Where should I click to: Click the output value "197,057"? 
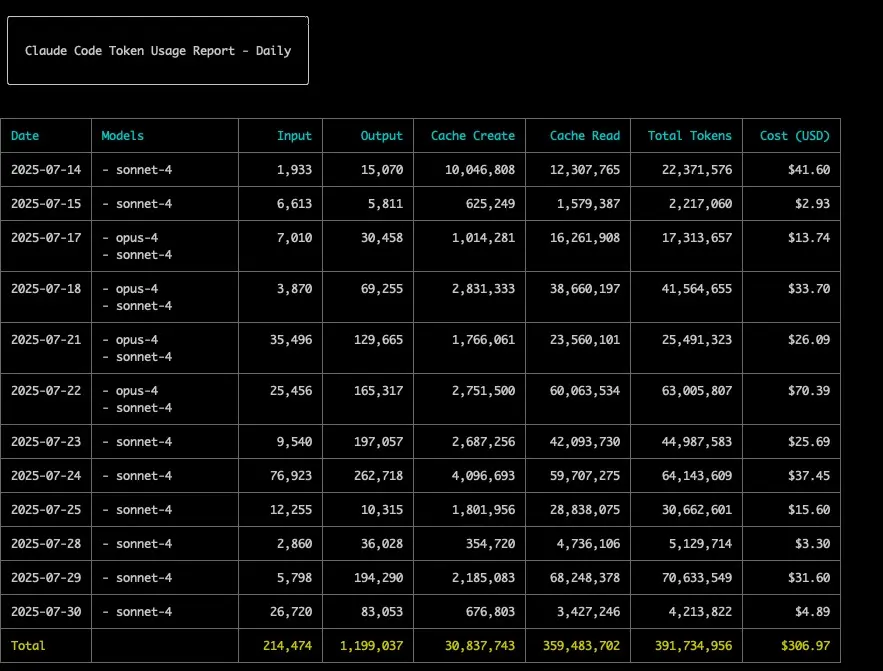click(x=378, y=441)
